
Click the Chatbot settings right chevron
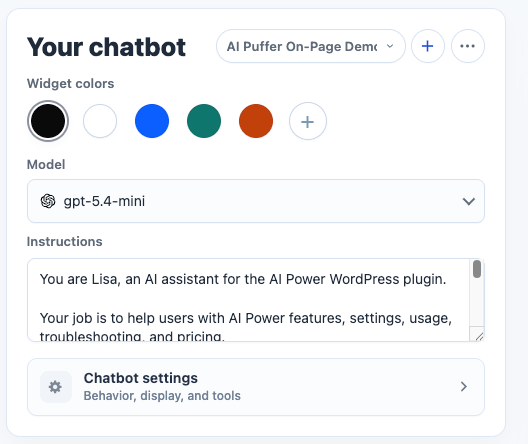(x=464, y=386)
